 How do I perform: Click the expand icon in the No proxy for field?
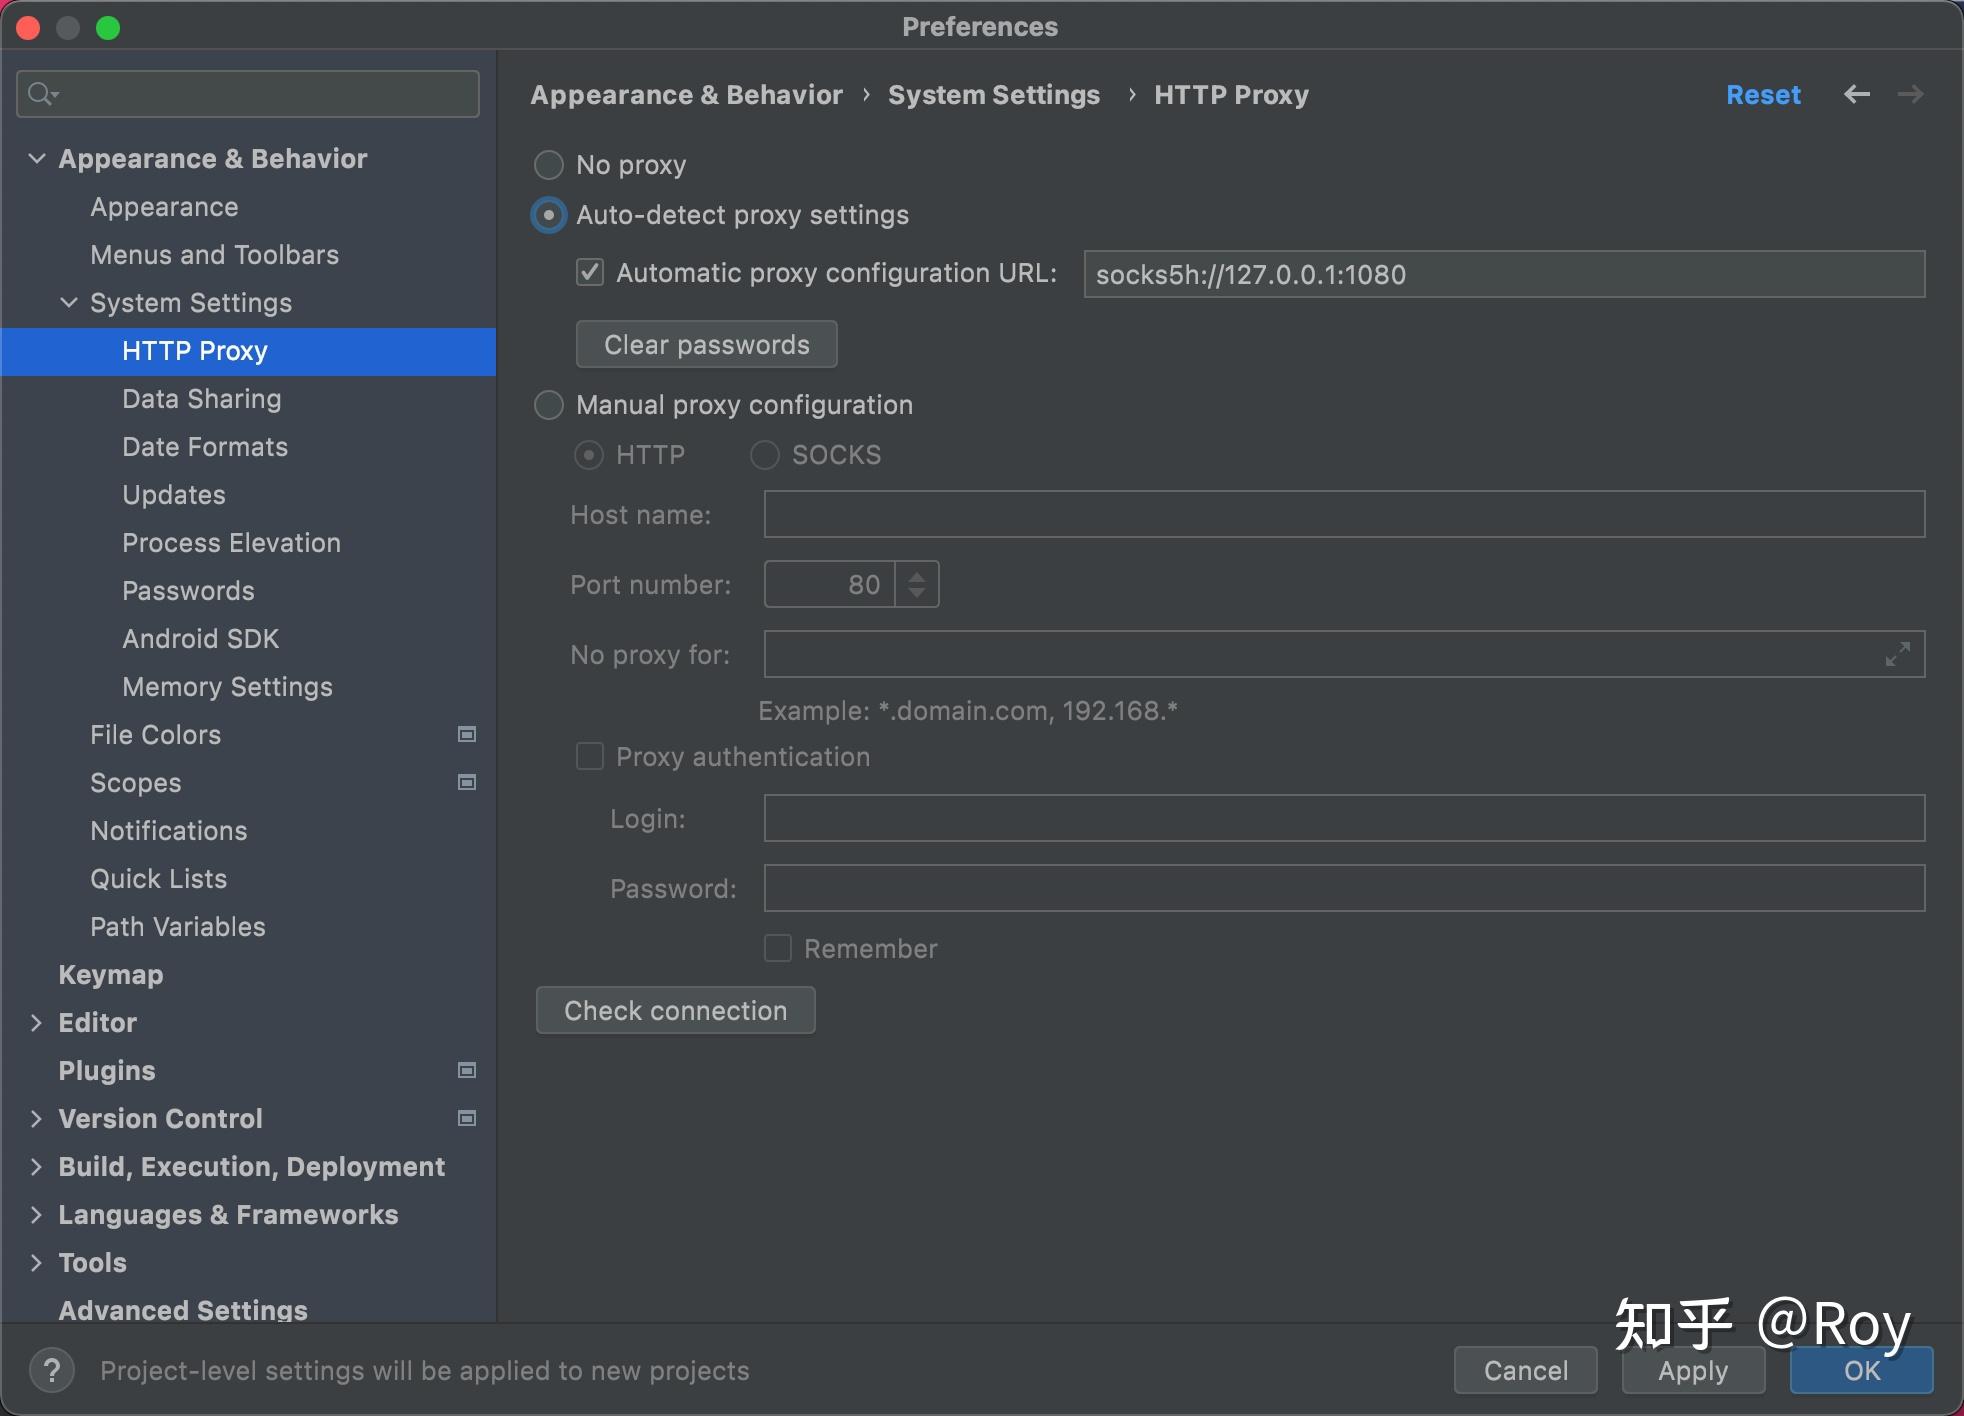coord(1896,655)
